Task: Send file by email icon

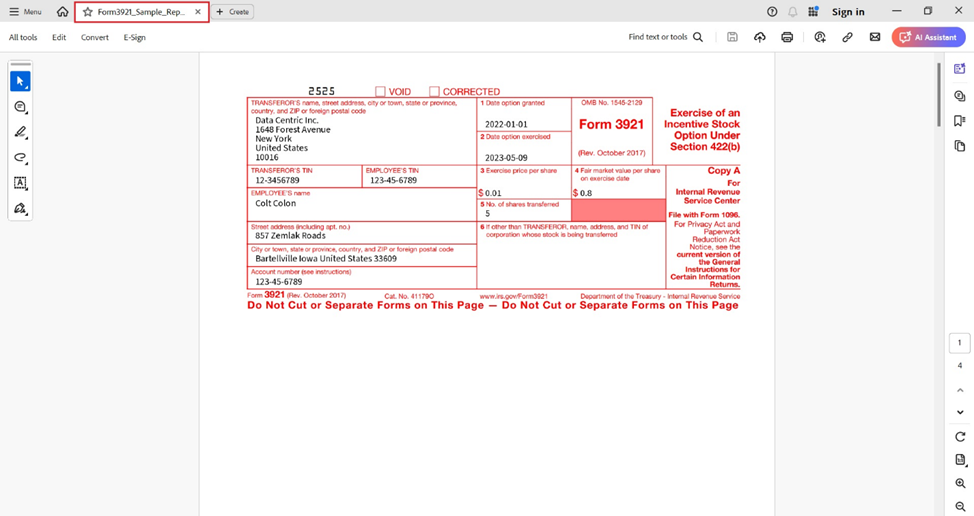Action: pos(875,37)
